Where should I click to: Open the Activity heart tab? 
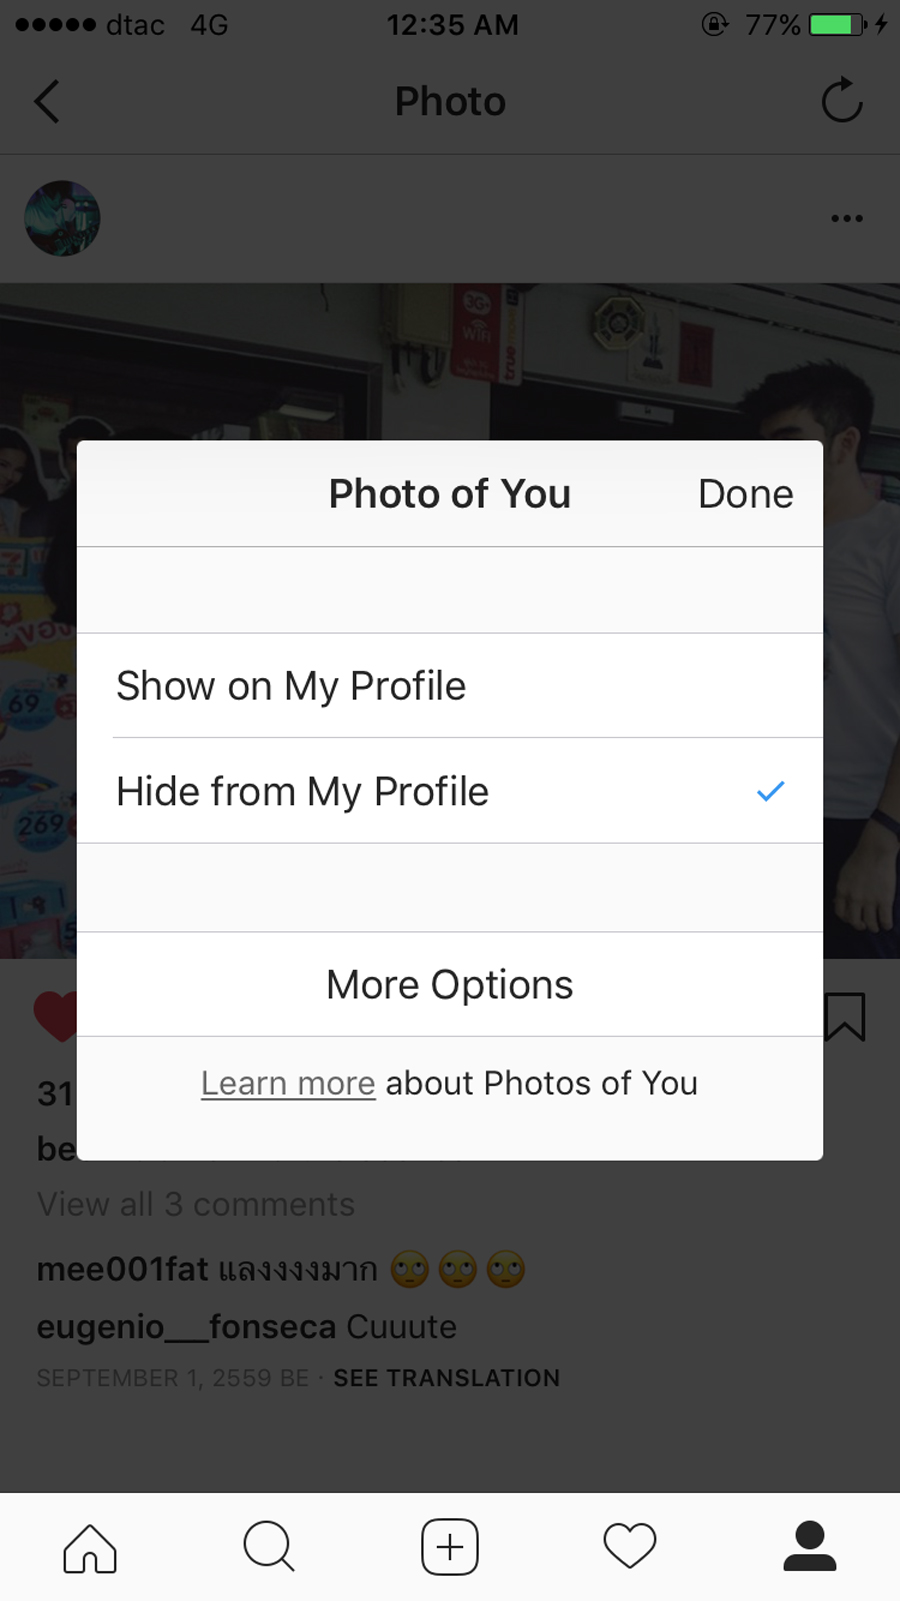(x=630, y=1547)
